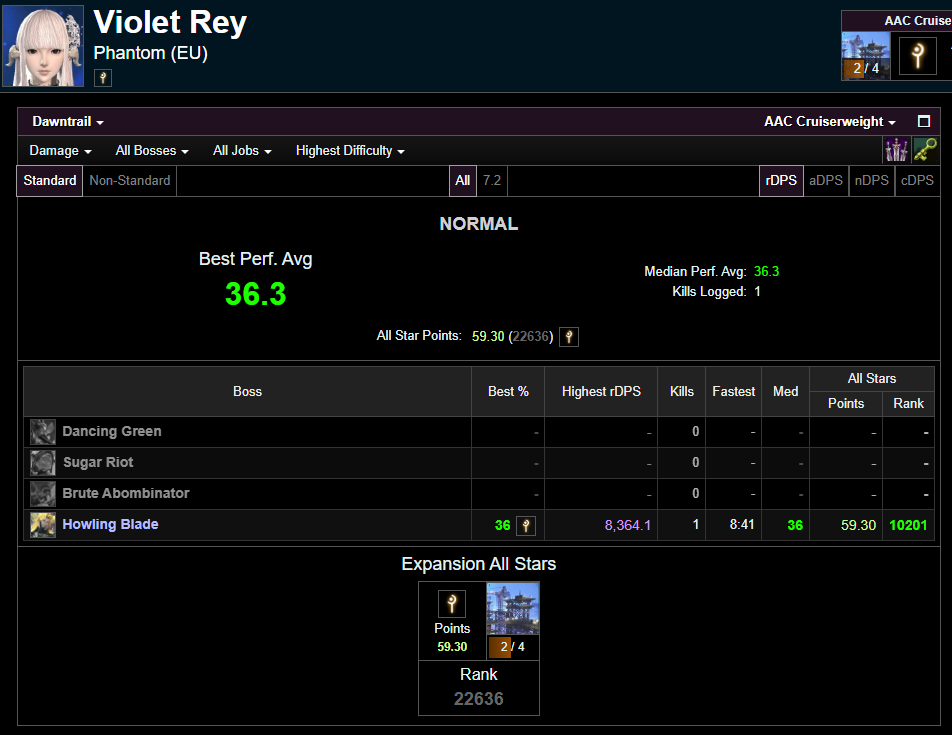The height and width of the screenshot is (735, 952).
Task: Click the Dancing Green boss icon
Action: 43,432
